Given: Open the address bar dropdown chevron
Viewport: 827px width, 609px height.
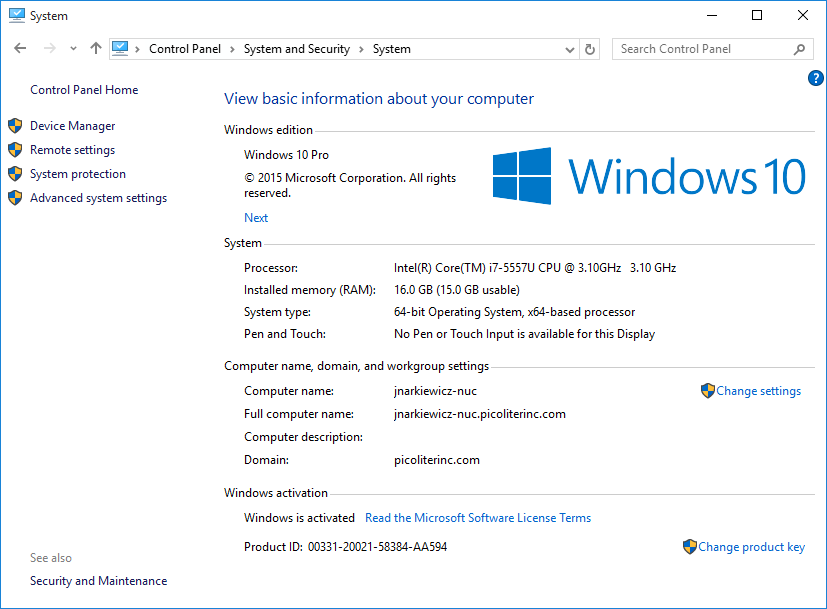Looking at the screenshot, I should 568,48.
